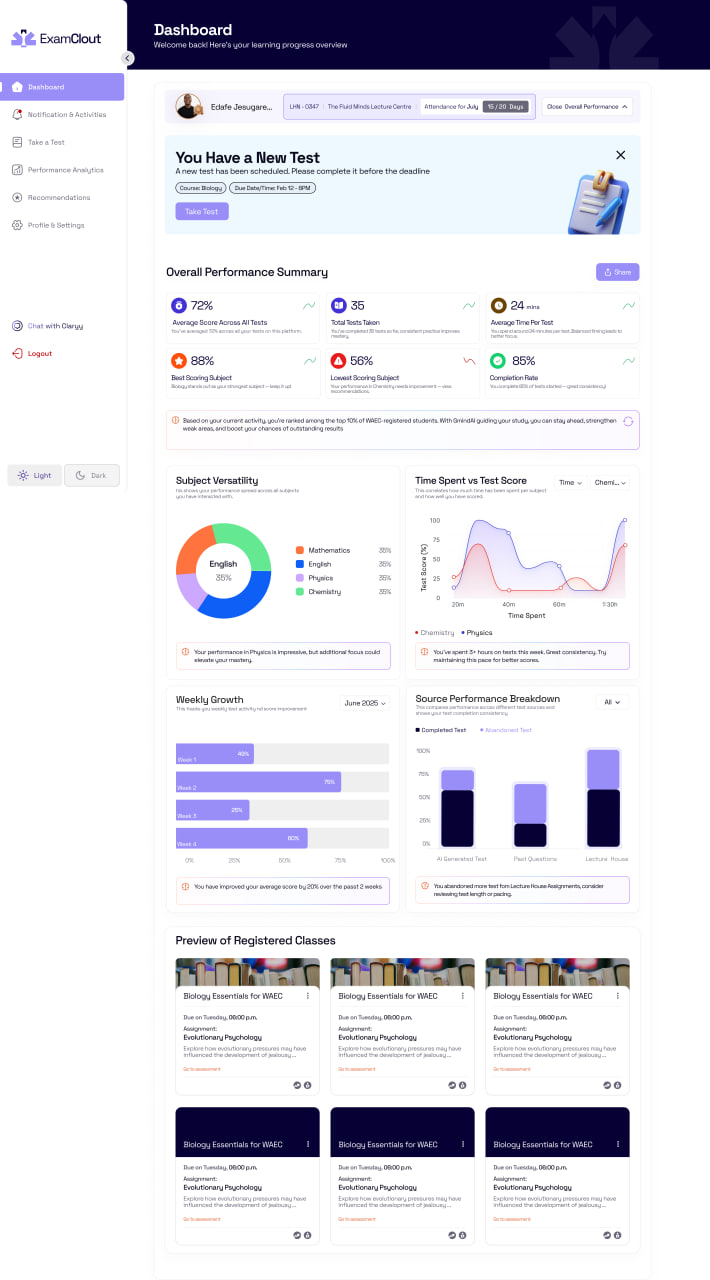Switch to Light theme
This screenshot has height=1280, width=710.
click(34, 475)
